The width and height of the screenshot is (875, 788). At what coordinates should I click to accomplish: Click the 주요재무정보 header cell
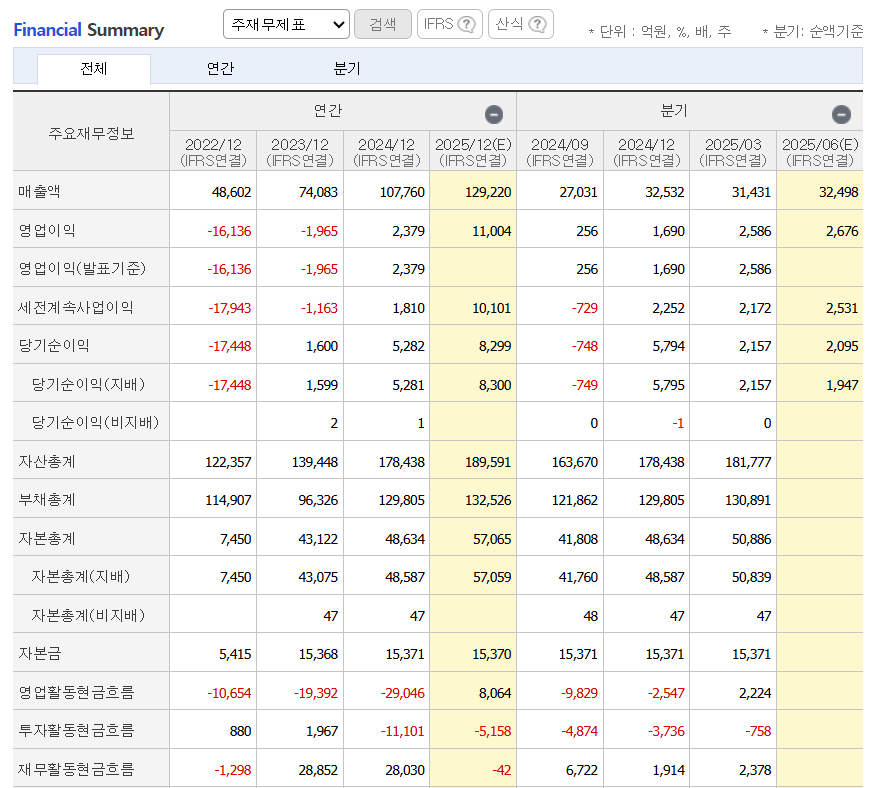(92, 133)
